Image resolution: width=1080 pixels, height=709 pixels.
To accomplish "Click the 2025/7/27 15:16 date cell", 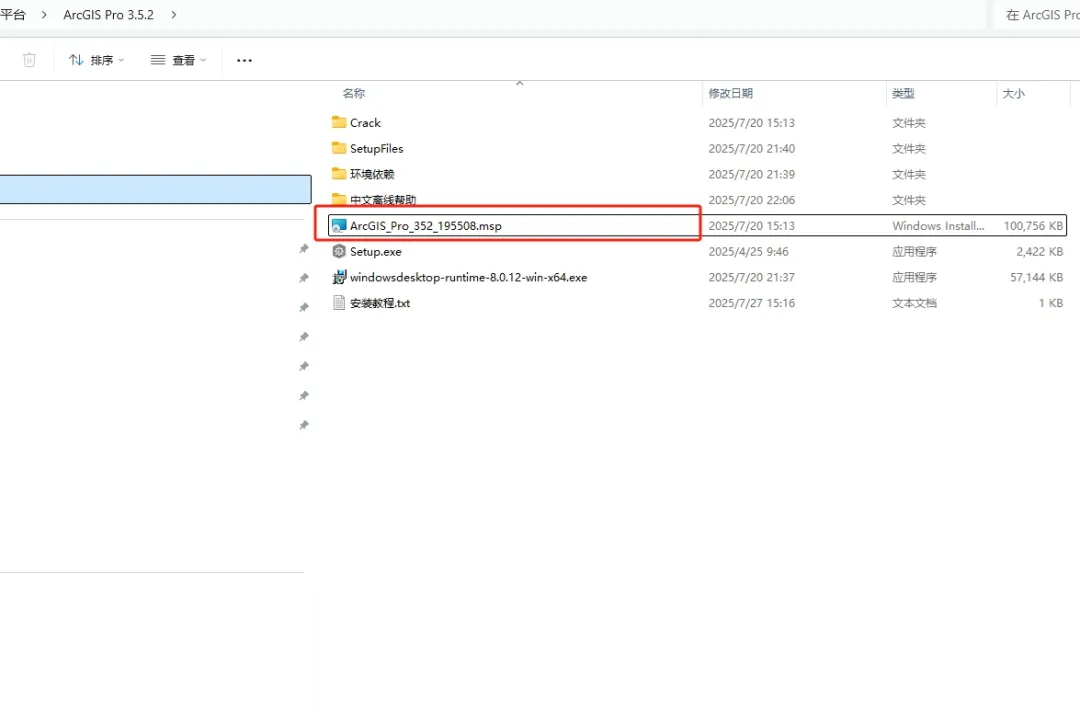I will pyautogui.click(x=751, y=302).
